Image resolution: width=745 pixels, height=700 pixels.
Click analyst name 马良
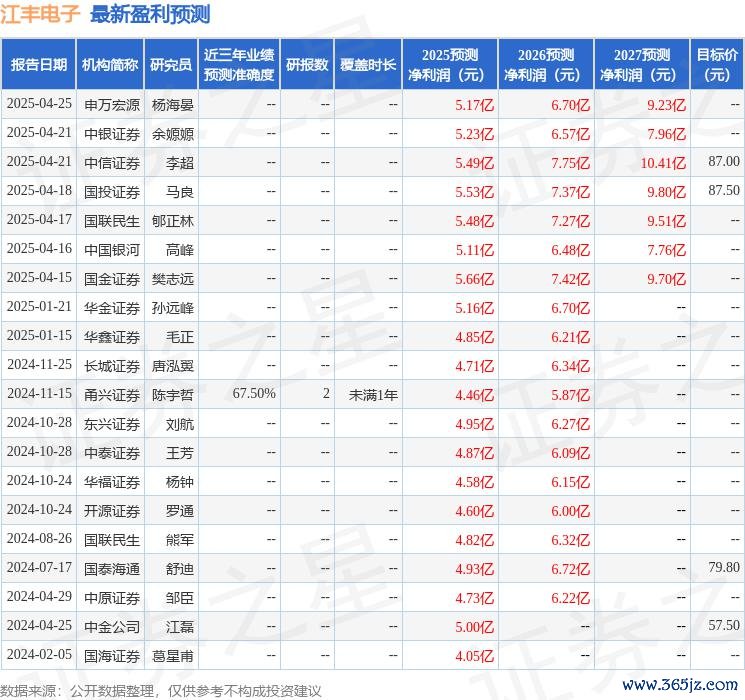tap(180, 192)
